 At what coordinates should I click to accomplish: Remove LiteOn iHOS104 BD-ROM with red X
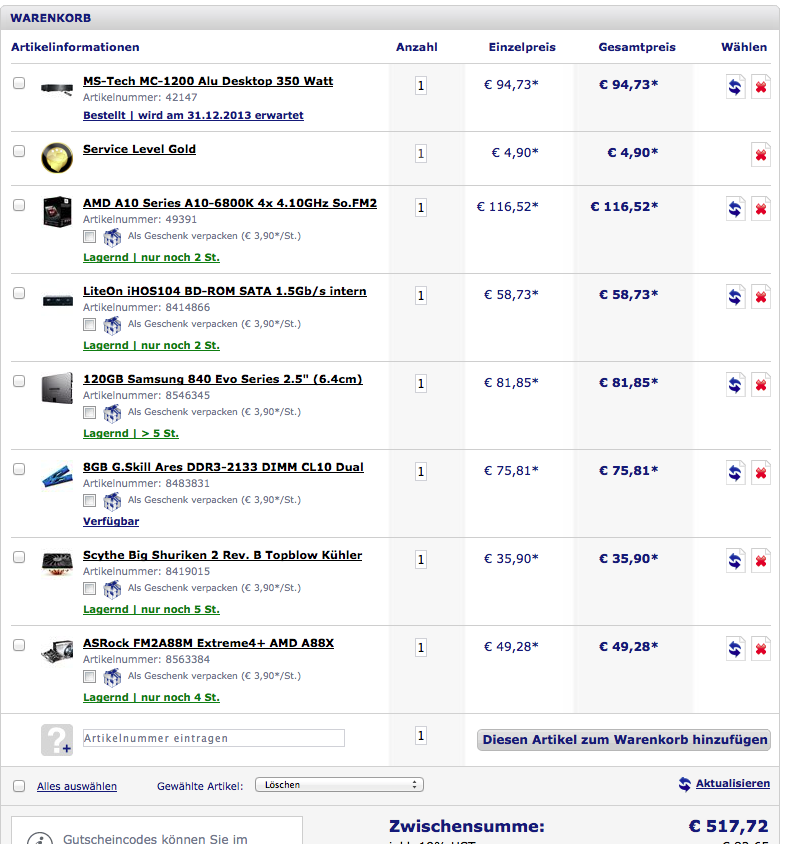click(x=761, y=297)
